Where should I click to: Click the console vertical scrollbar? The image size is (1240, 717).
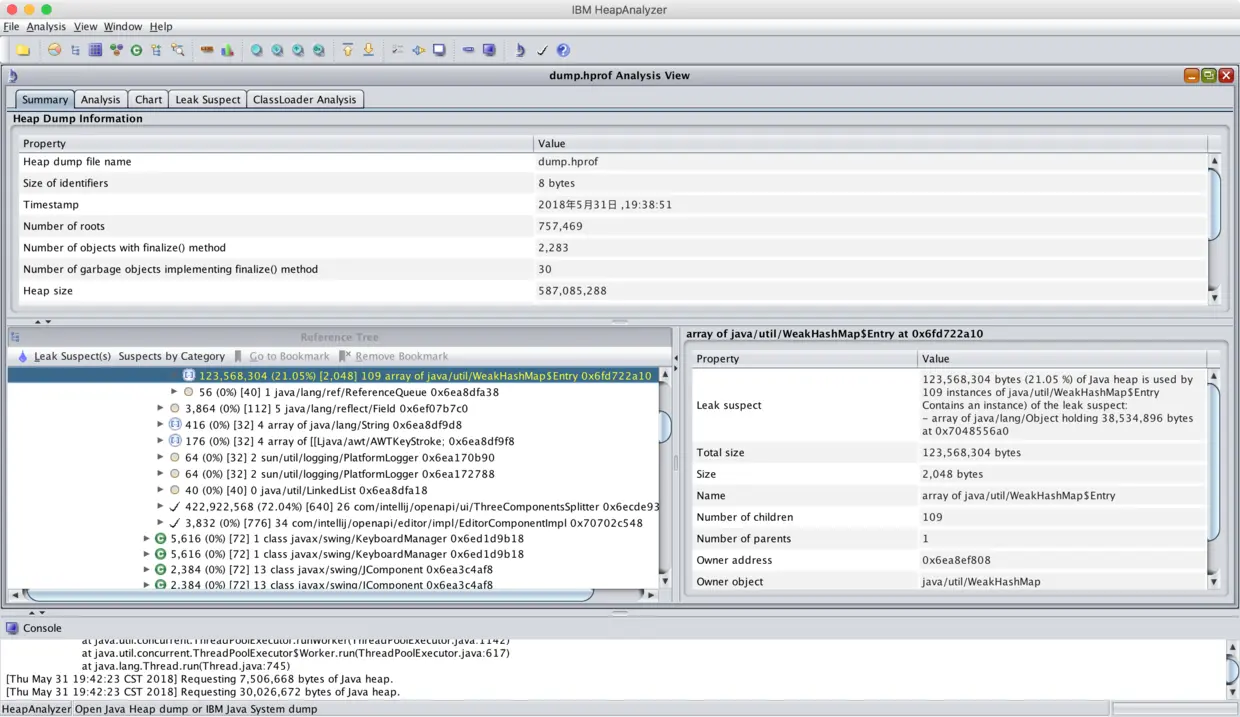[1231, 670]
